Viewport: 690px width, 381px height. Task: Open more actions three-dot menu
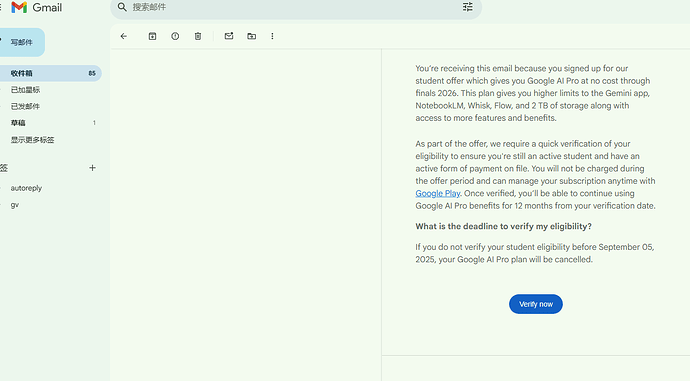[272, 36]
